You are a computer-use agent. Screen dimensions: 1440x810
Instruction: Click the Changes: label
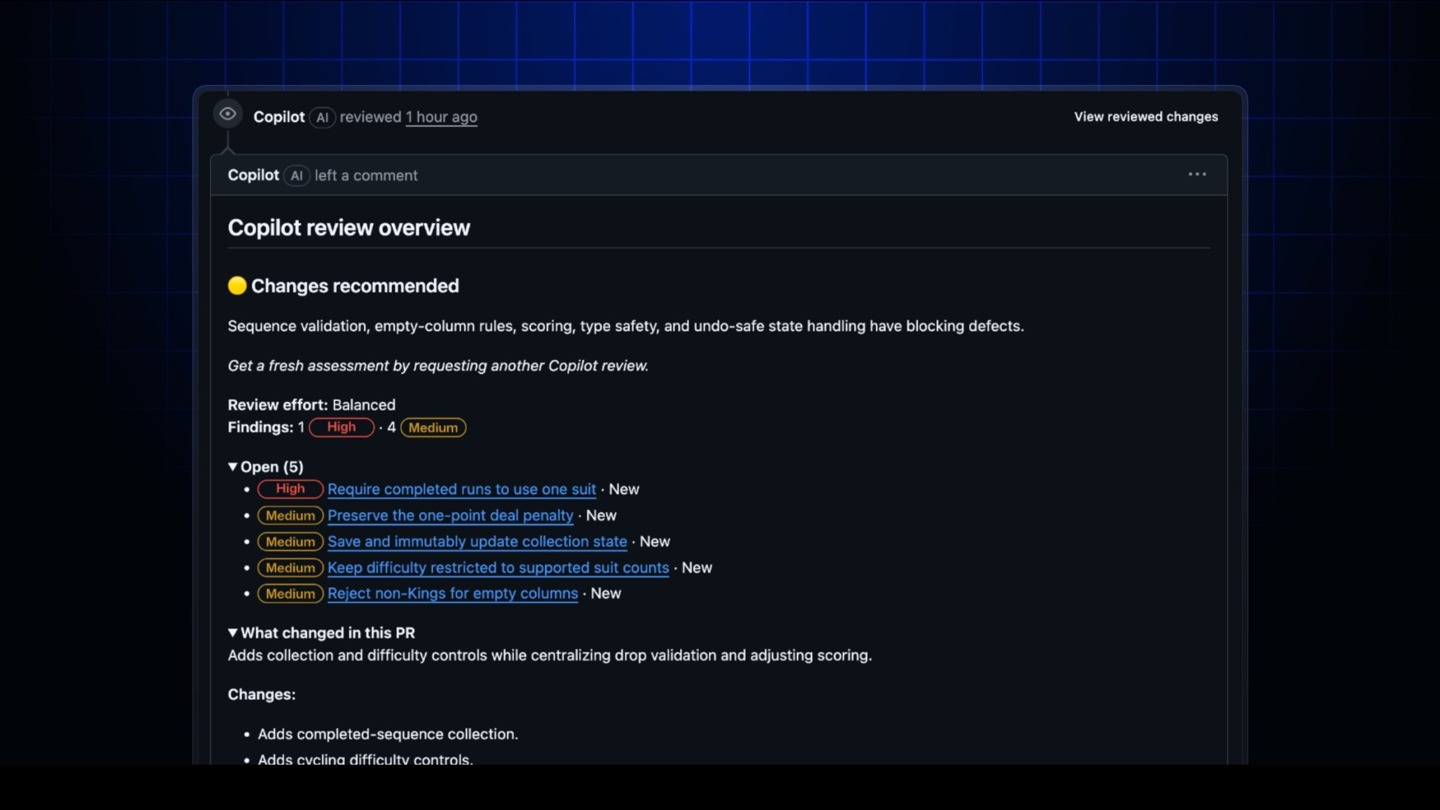point(262,694)
